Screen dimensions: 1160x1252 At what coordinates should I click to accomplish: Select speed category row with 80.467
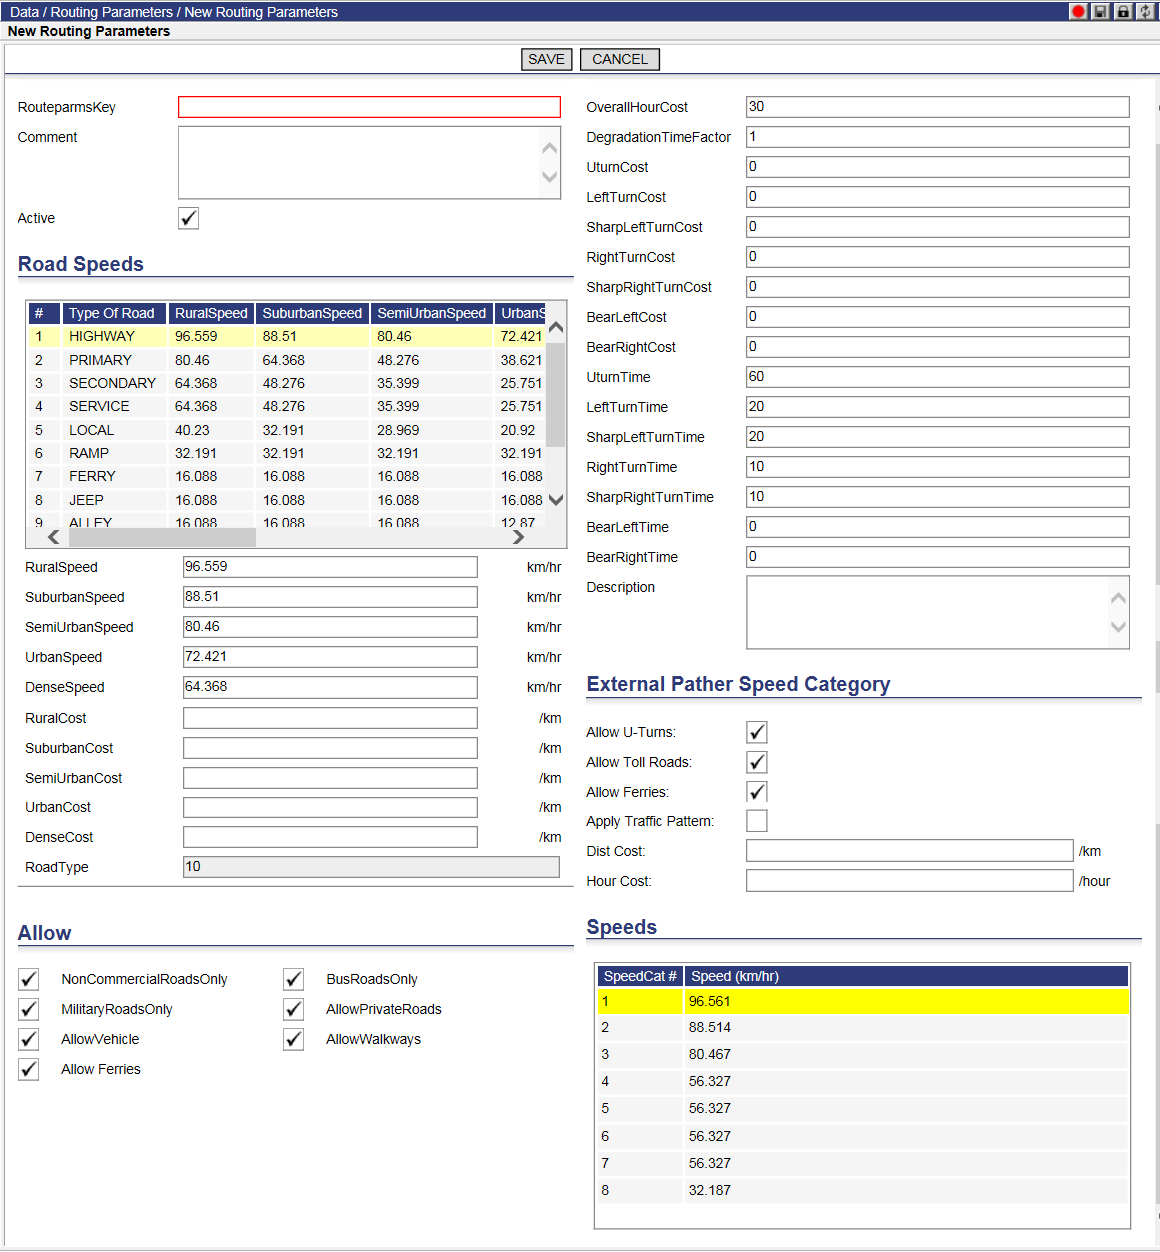(863, 1054)
